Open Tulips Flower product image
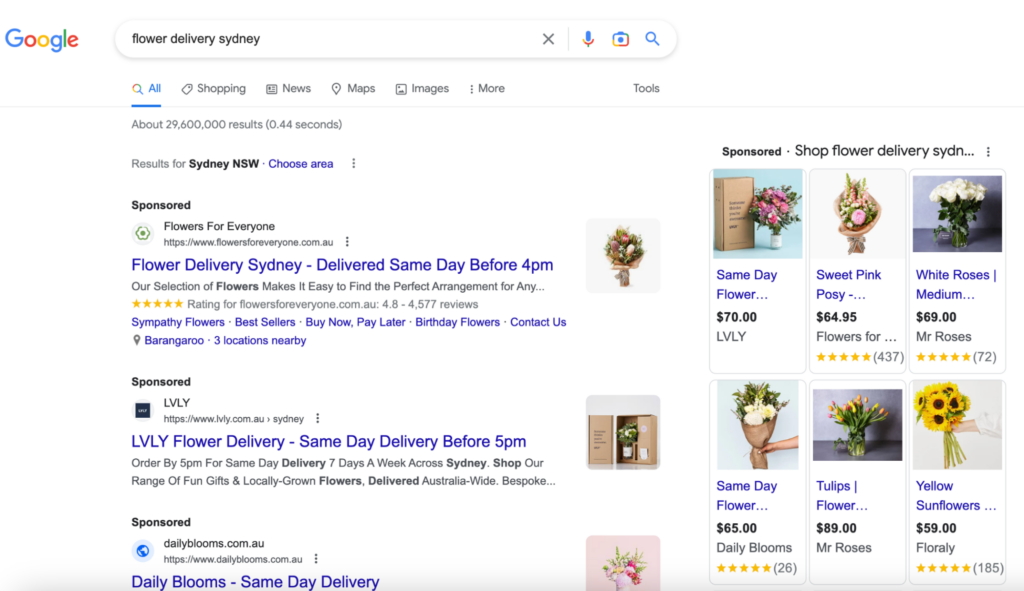 tap(857, 425)
